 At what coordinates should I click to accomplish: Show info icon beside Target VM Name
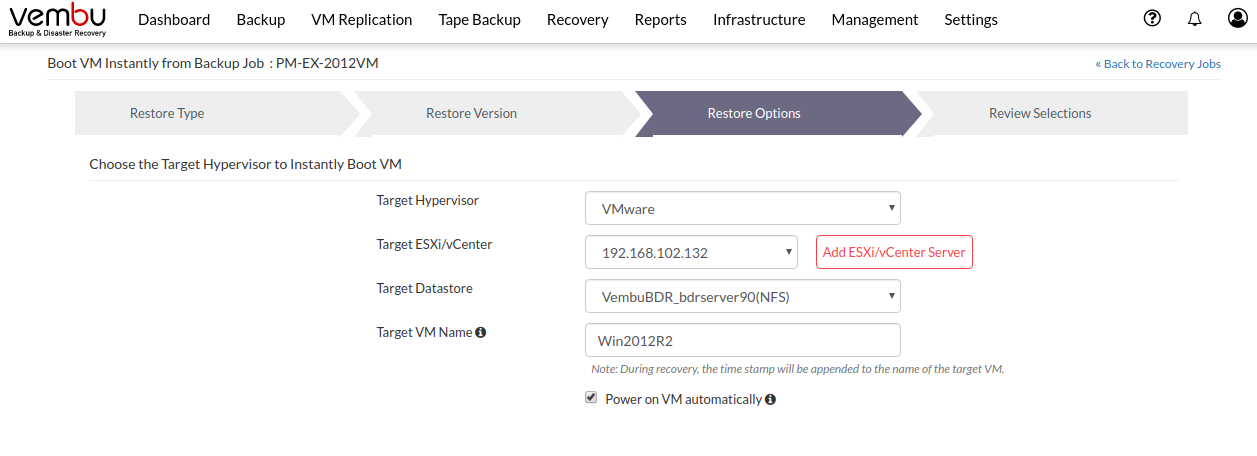481,333
